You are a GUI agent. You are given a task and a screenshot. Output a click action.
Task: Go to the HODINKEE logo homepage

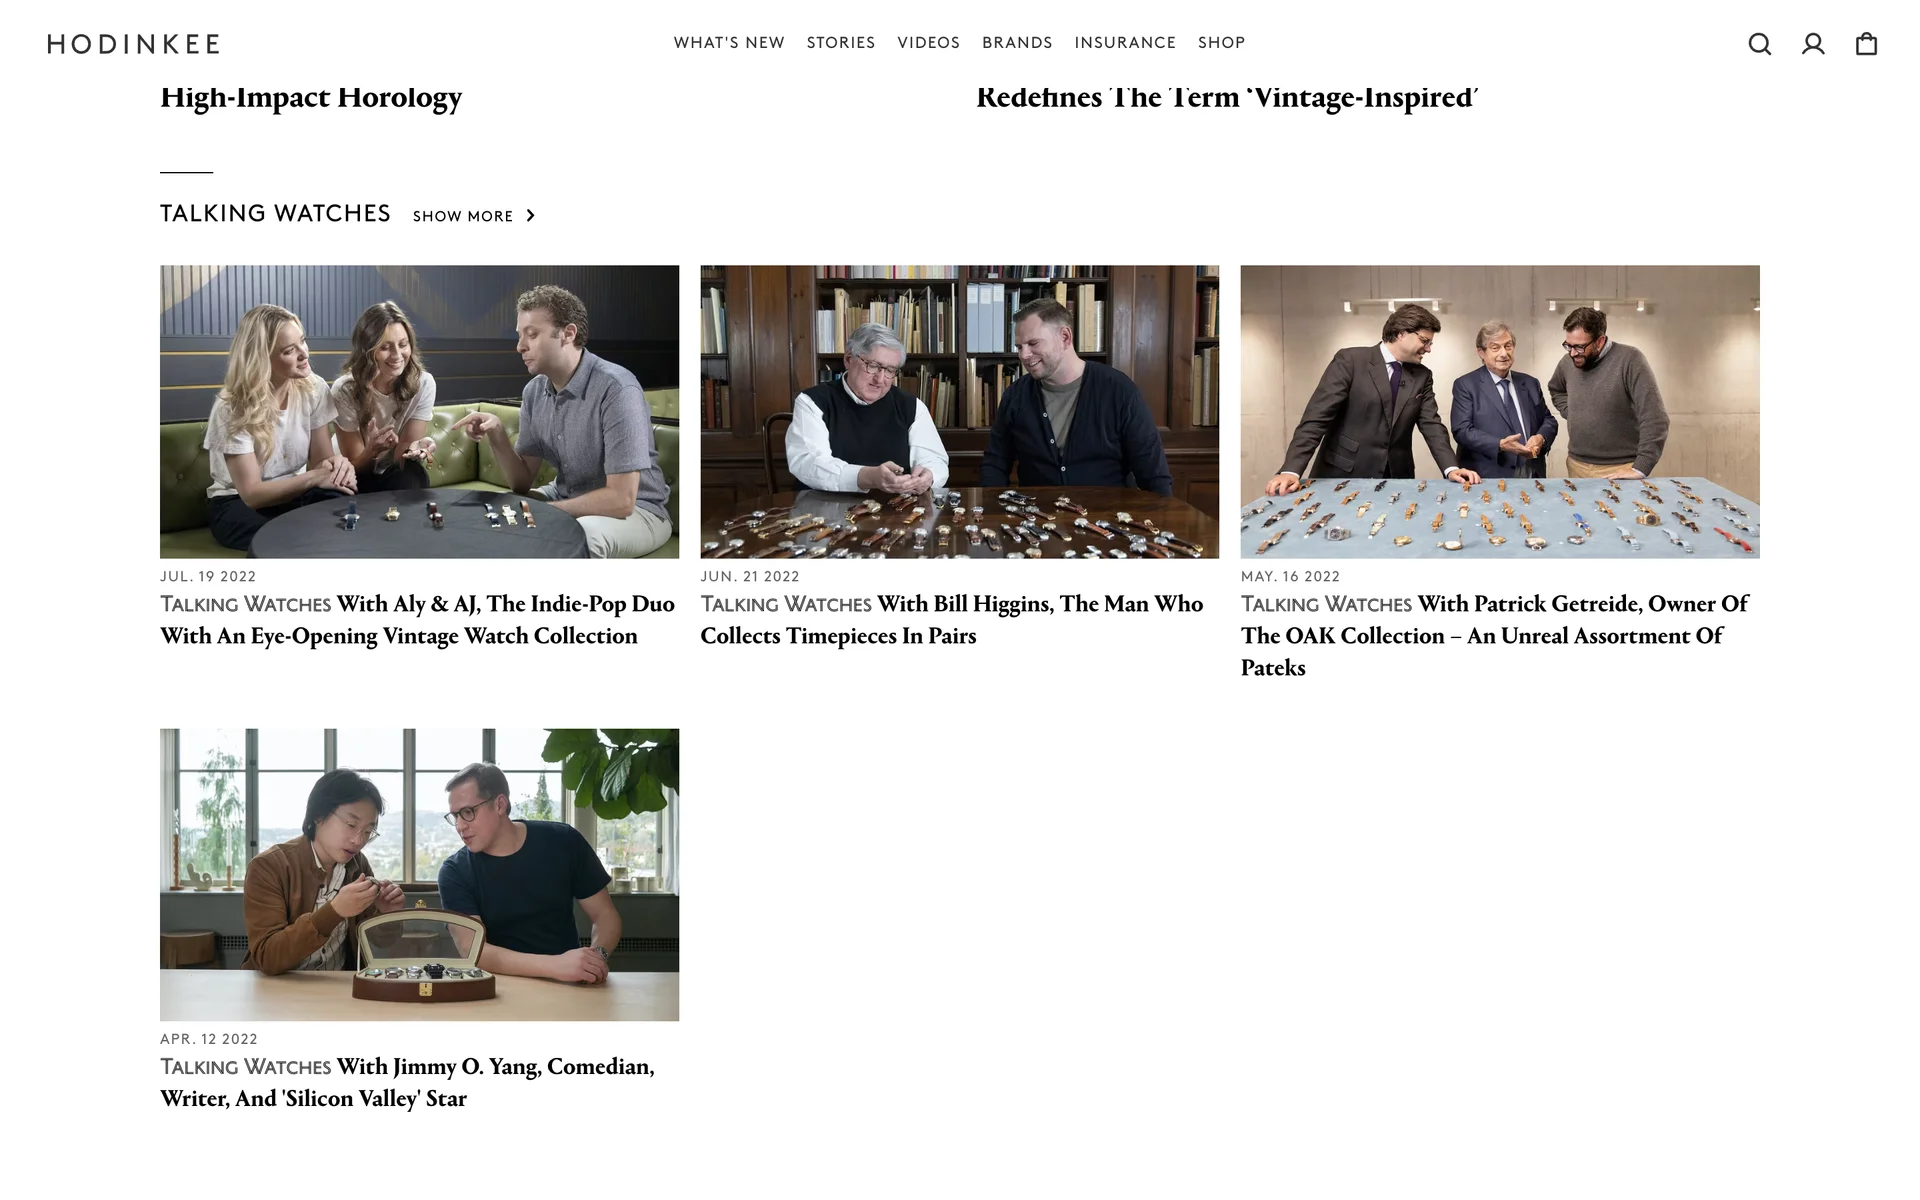[134, 44]
